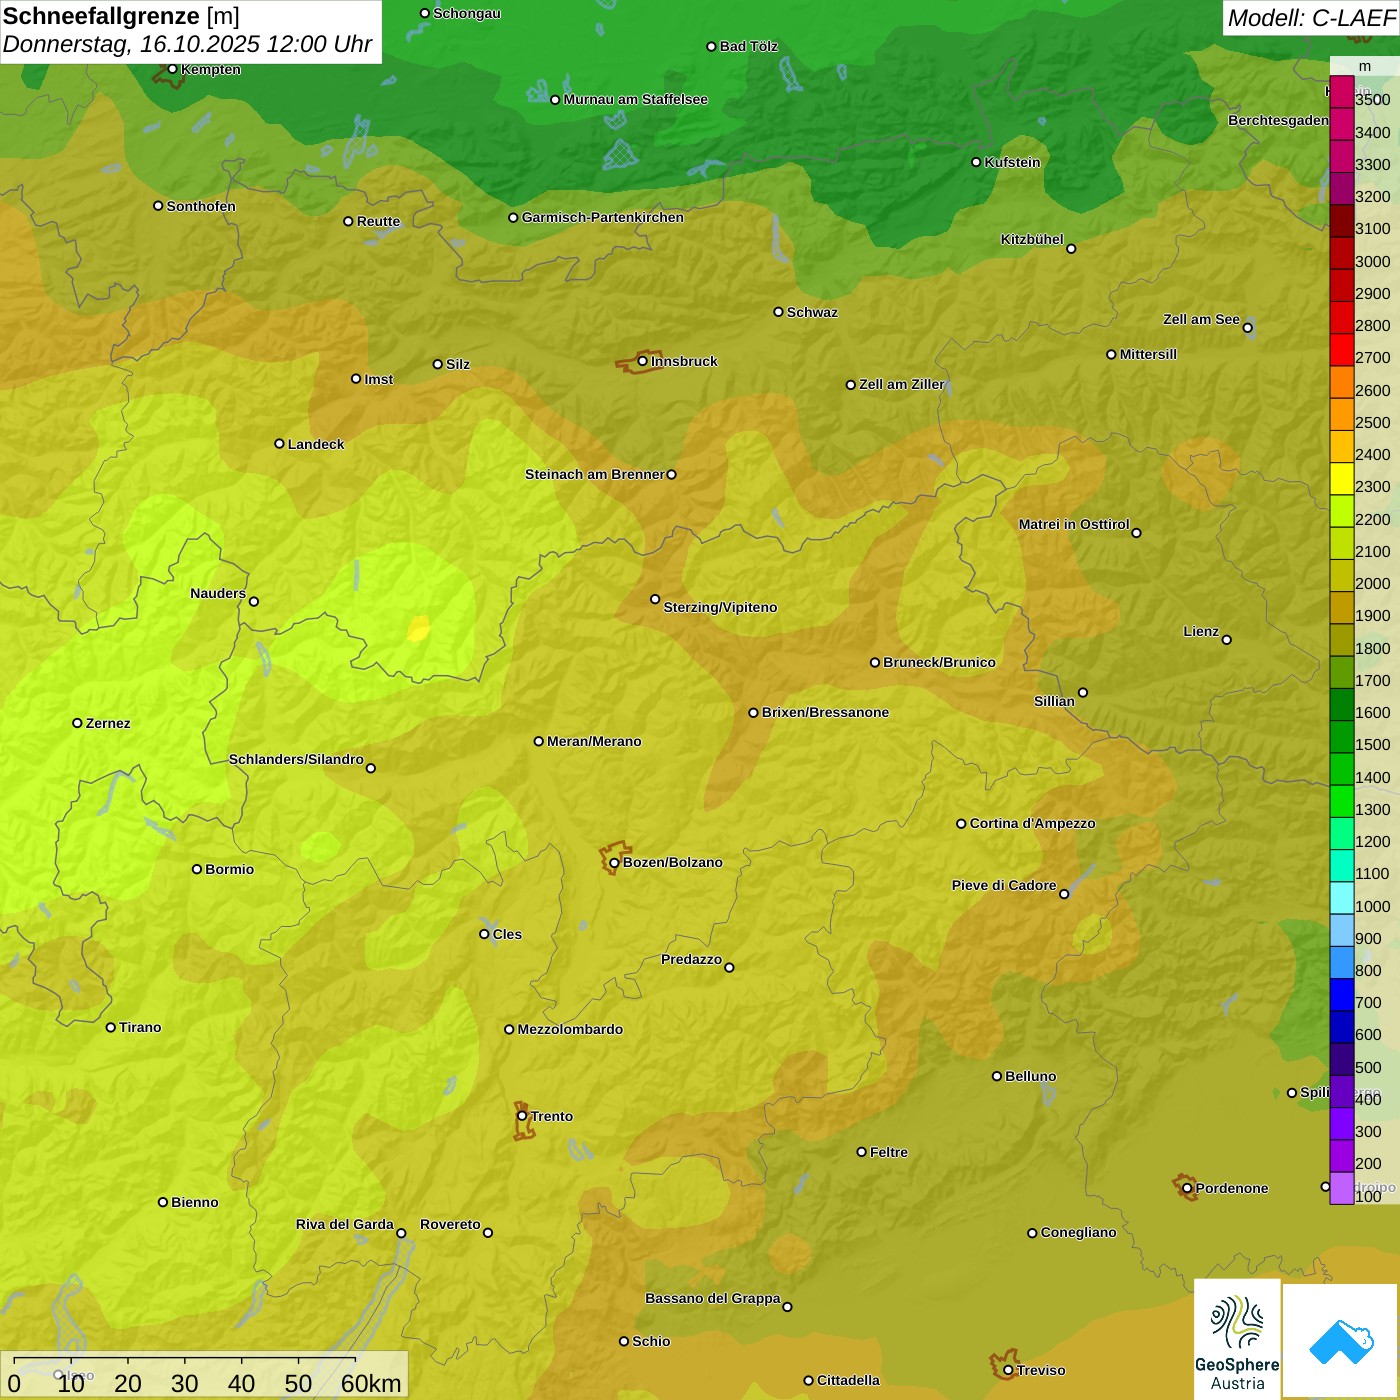The height and width of the screenshot is (1400, 1400).
Task: Click the Riva del Garda label
Action: click(x=345, y=1224)
